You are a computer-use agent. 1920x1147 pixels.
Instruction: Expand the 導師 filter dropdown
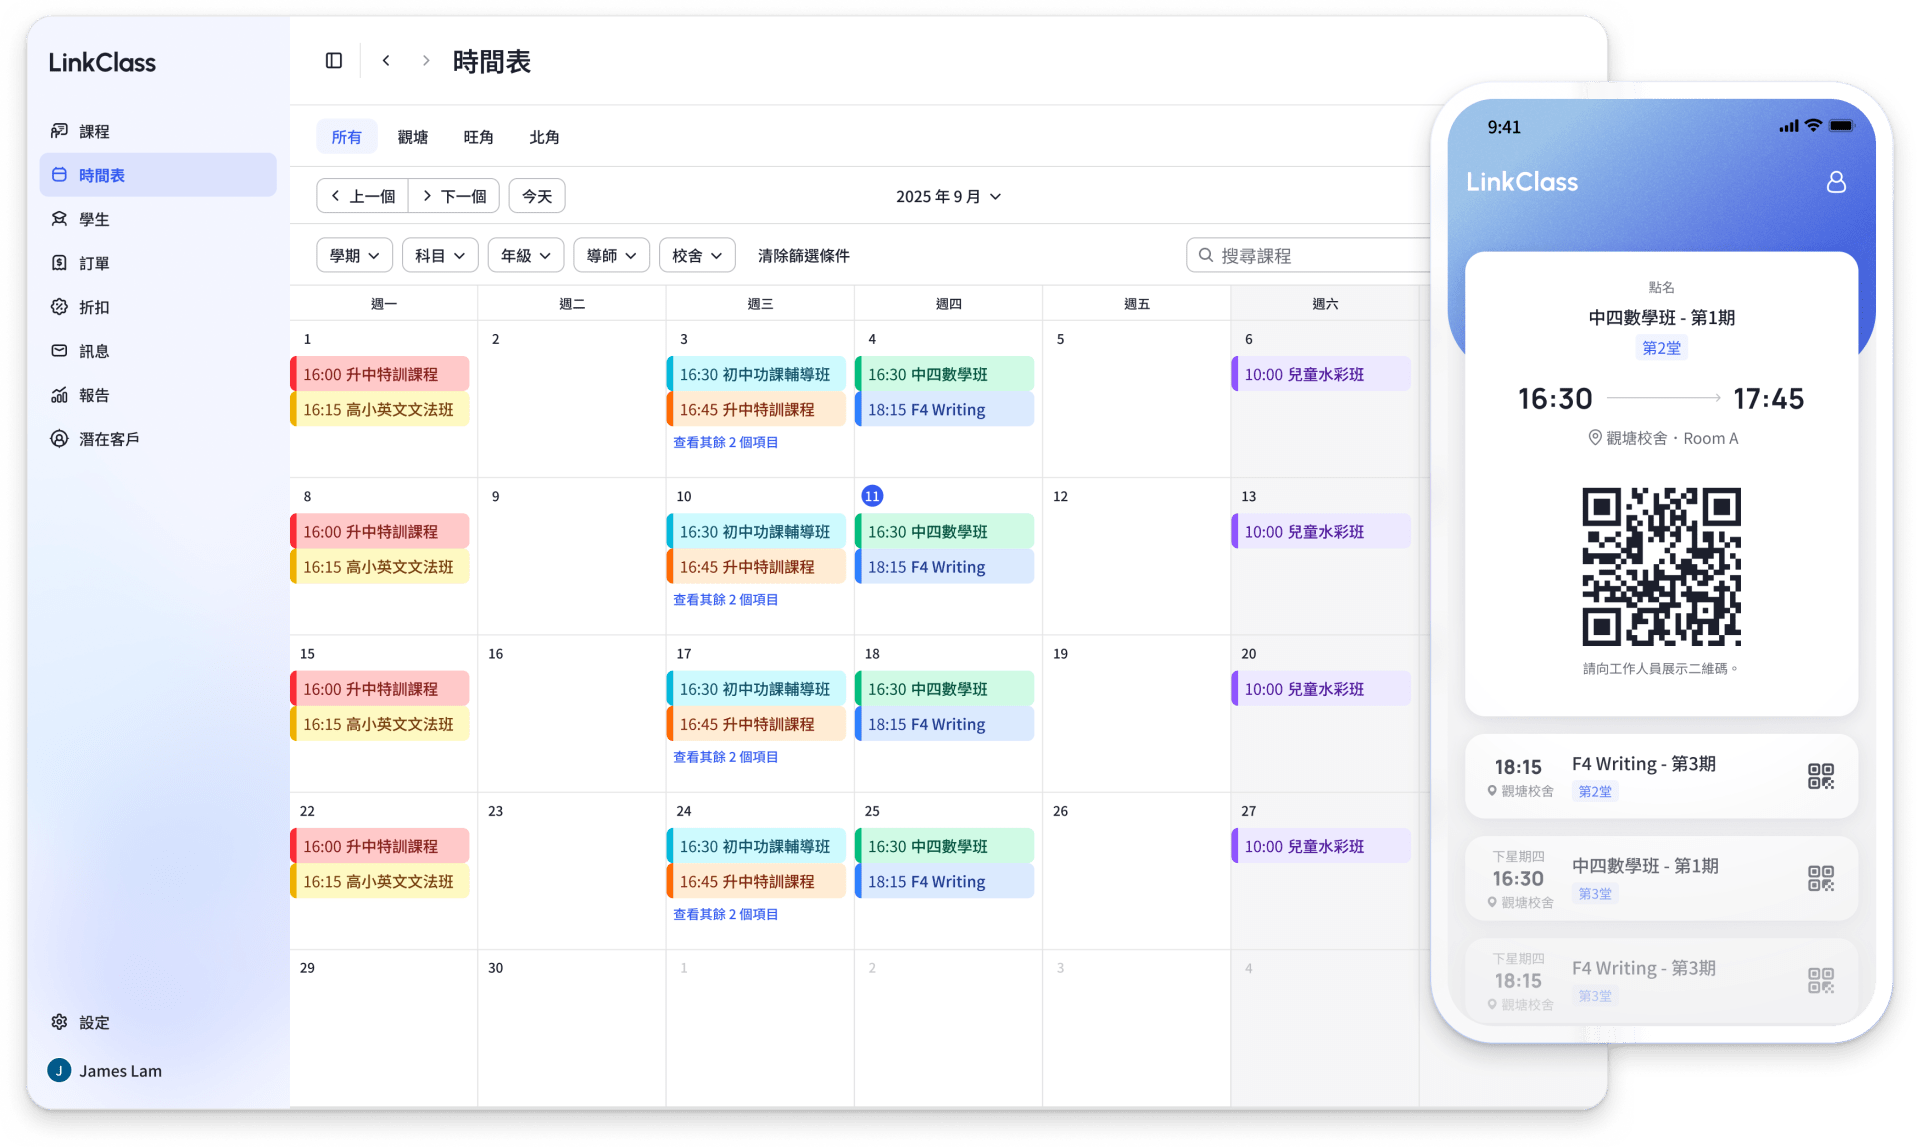[612, 255]
